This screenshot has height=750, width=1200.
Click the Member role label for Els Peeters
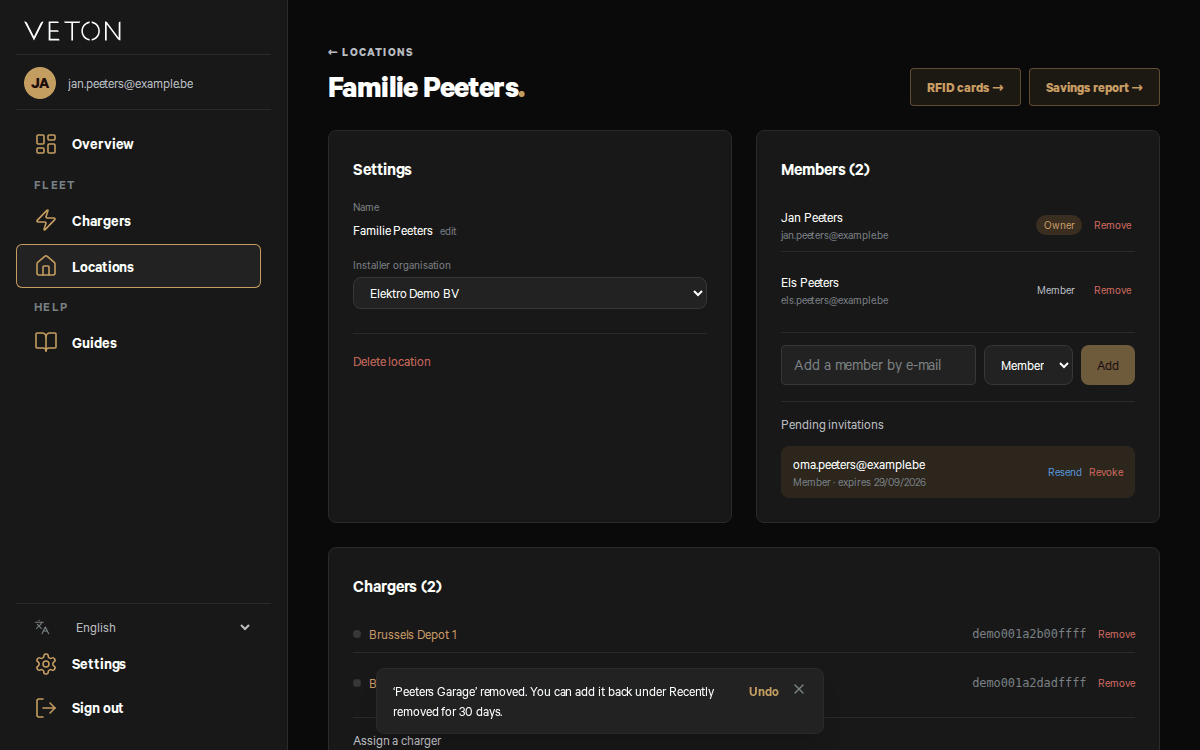pyautogui.click(x=1055, y=290)
